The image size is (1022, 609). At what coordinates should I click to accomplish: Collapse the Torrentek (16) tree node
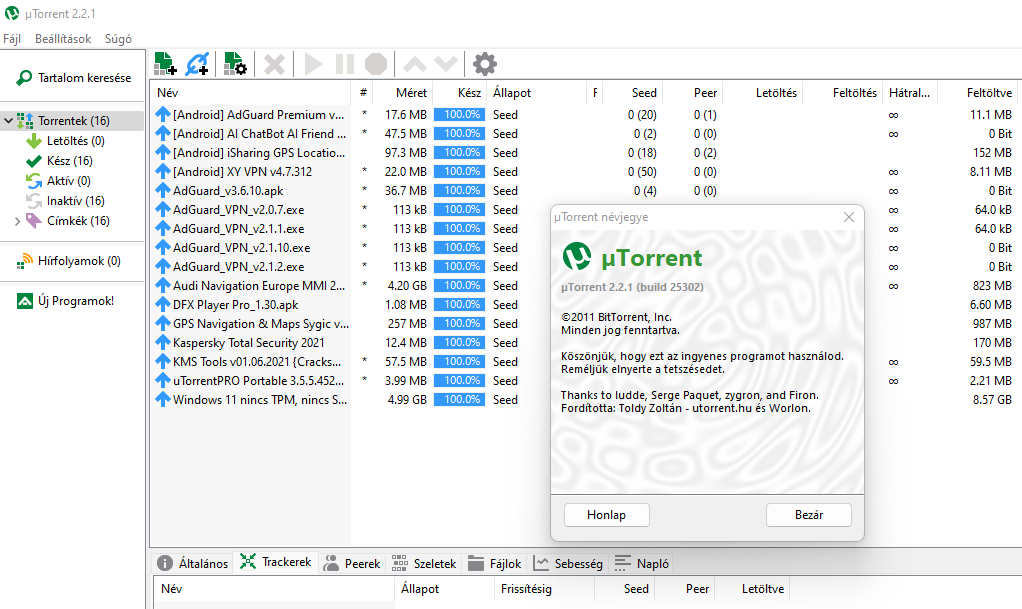click(8, 121)
